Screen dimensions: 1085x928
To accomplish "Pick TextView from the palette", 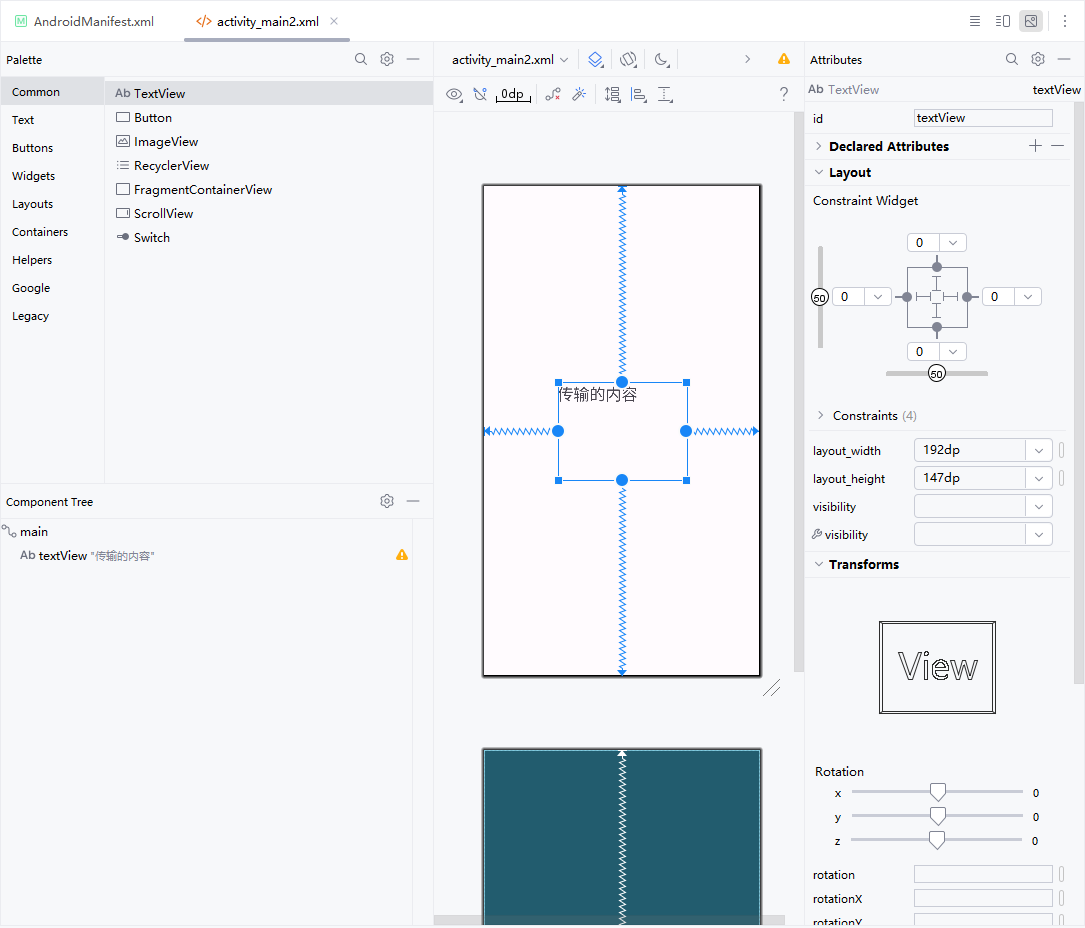I will pyautogui.click(x=269, y=93).
